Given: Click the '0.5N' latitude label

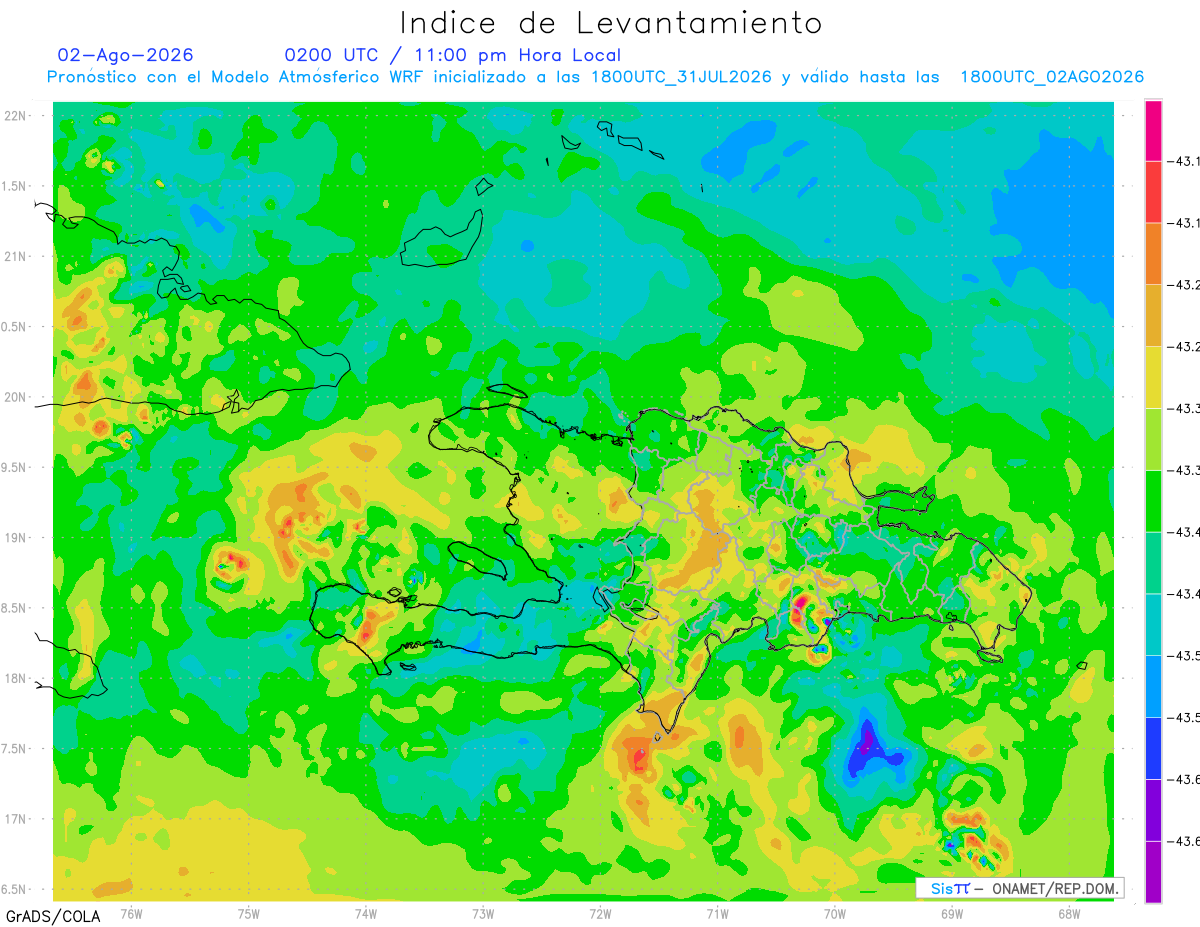Looking at the screenshot, I should pyautogui.click(x=15, y=327).
